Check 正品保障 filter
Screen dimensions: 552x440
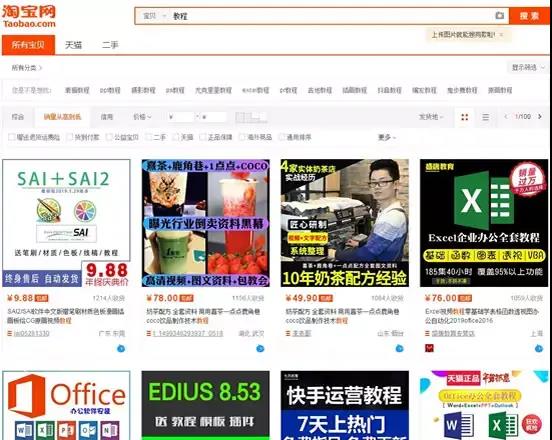(203, 137)
